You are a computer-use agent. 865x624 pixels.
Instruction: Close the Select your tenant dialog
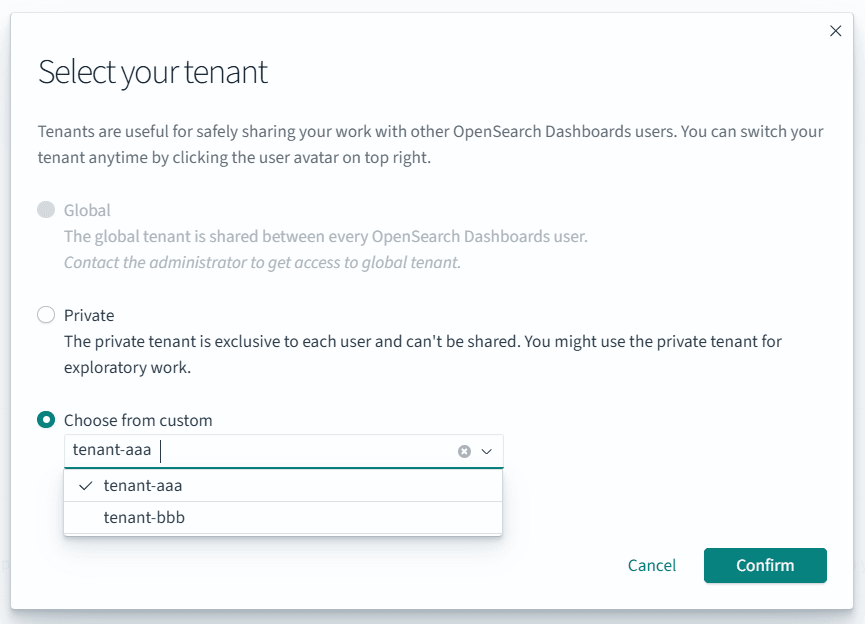(835, 31)
